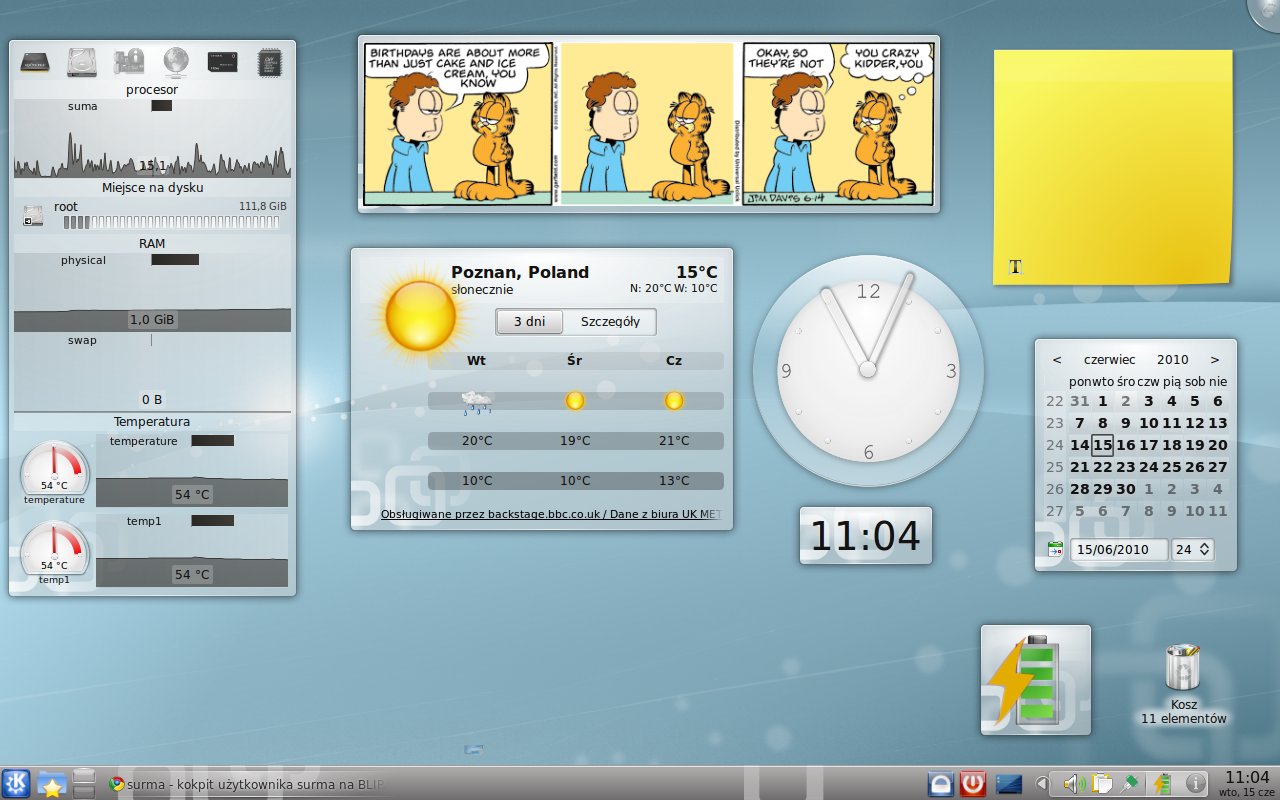The height and width of the screenshot is (800, 1280).
Task: Click the blue show desktop panel icon
Action: [x=1007, y=784]
